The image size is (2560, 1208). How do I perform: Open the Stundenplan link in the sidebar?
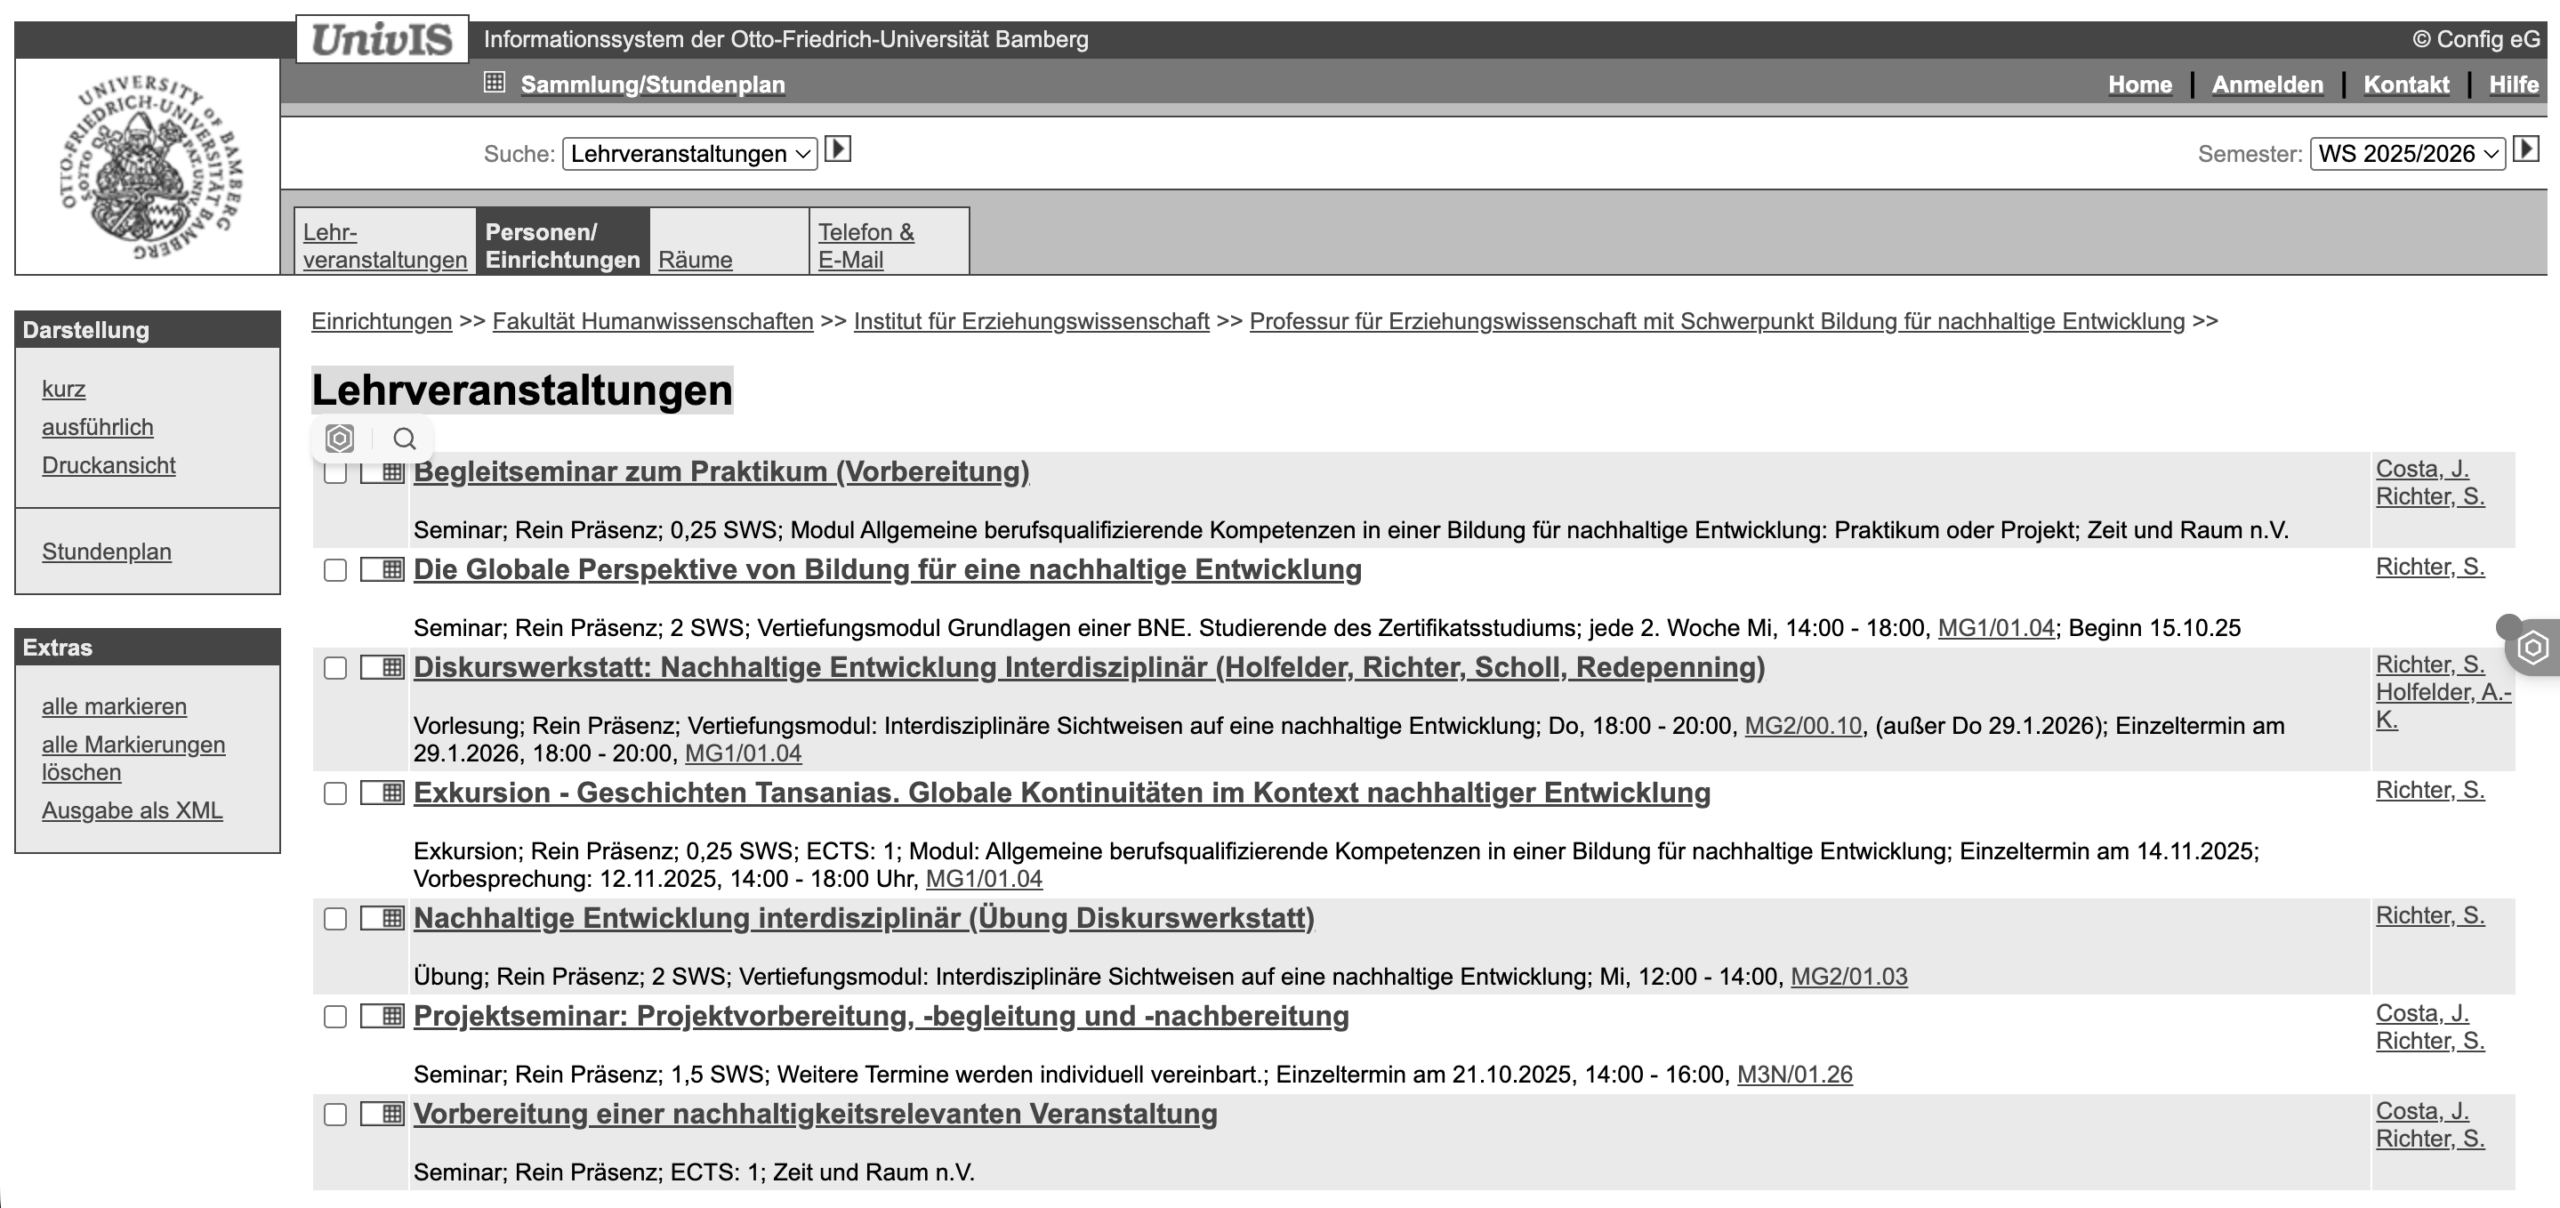click(x=106, y=552)
